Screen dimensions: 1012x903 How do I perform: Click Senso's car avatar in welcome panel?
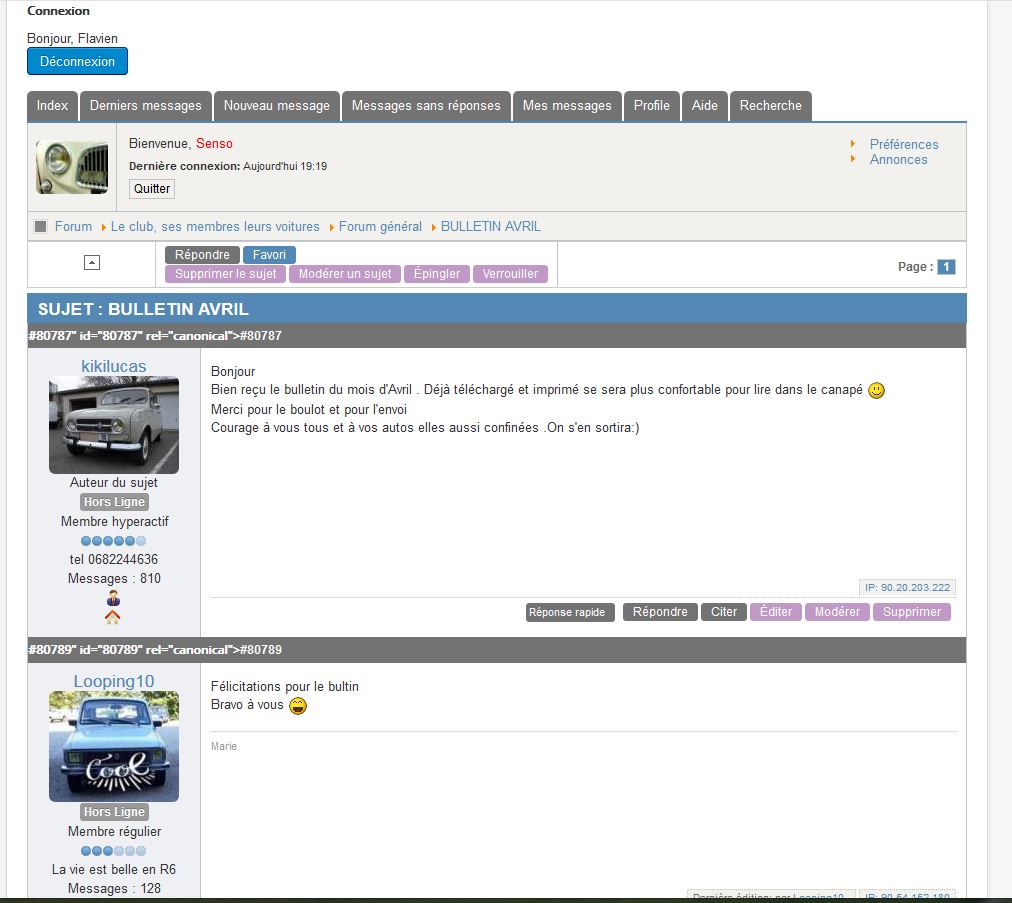72,167
